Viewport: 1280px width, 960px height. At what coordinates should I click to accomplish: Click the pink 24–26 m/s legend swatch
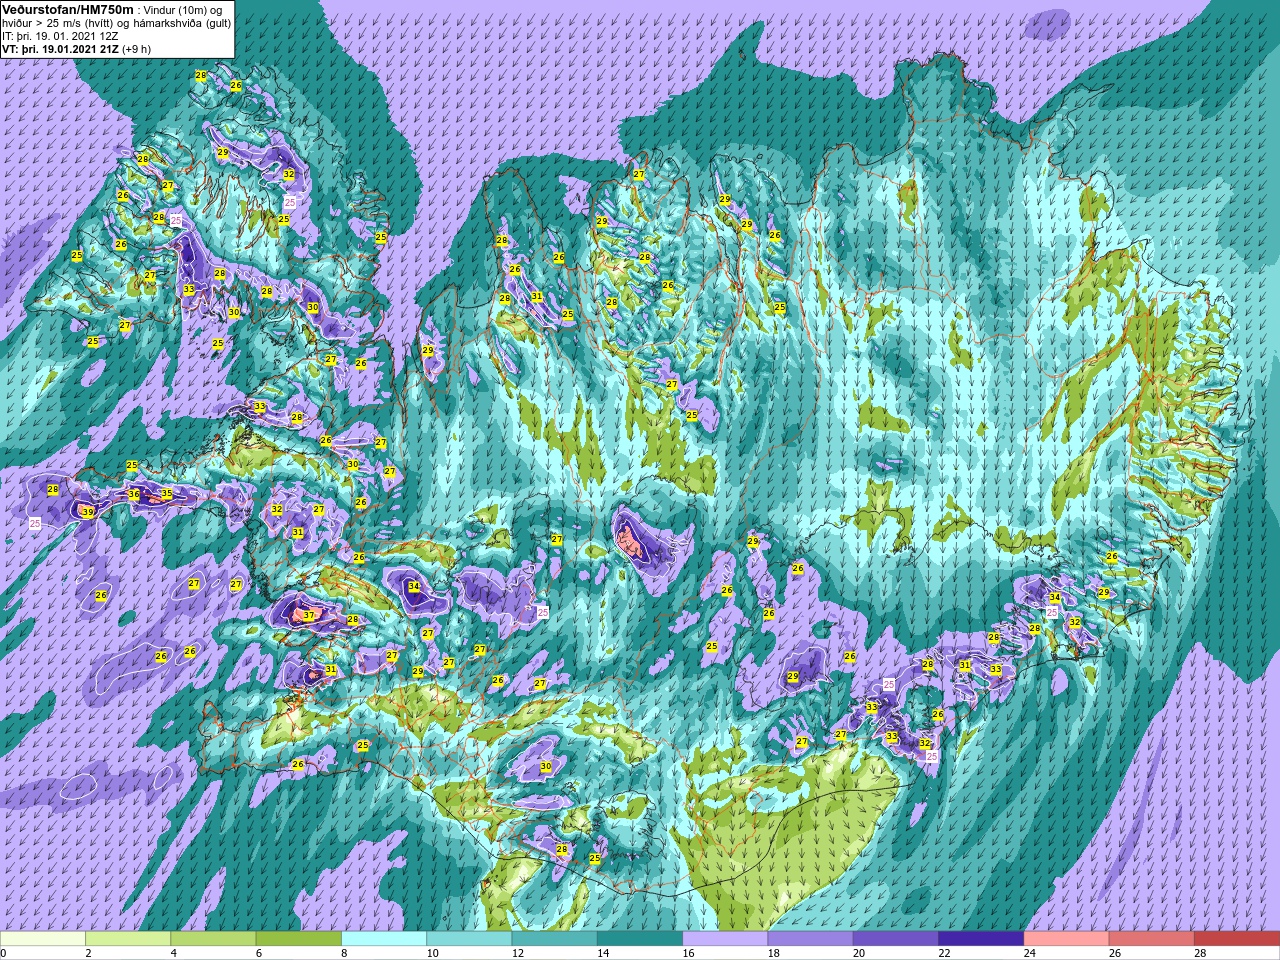[1066, 939]
